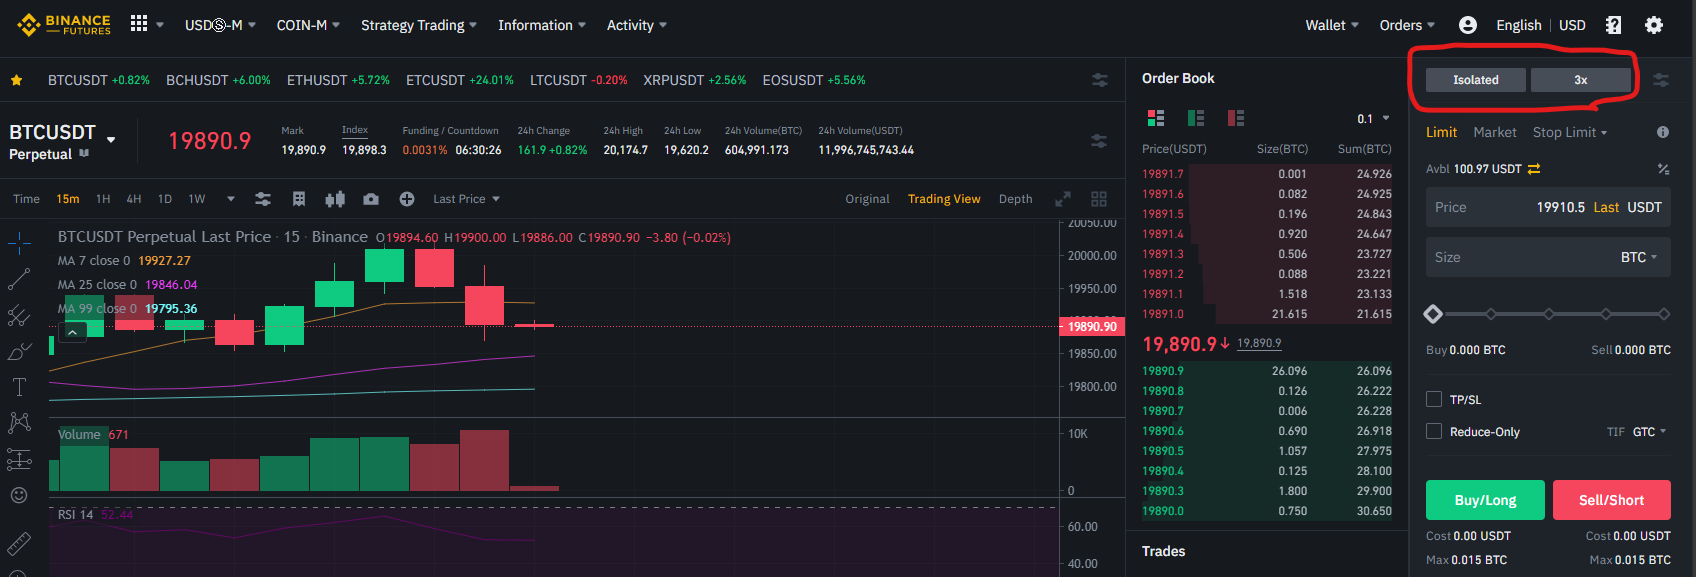This screenshot has height=577, width=1696.
Task: Click the plus add icon in chart toolbar
Action: coord(407,199)
